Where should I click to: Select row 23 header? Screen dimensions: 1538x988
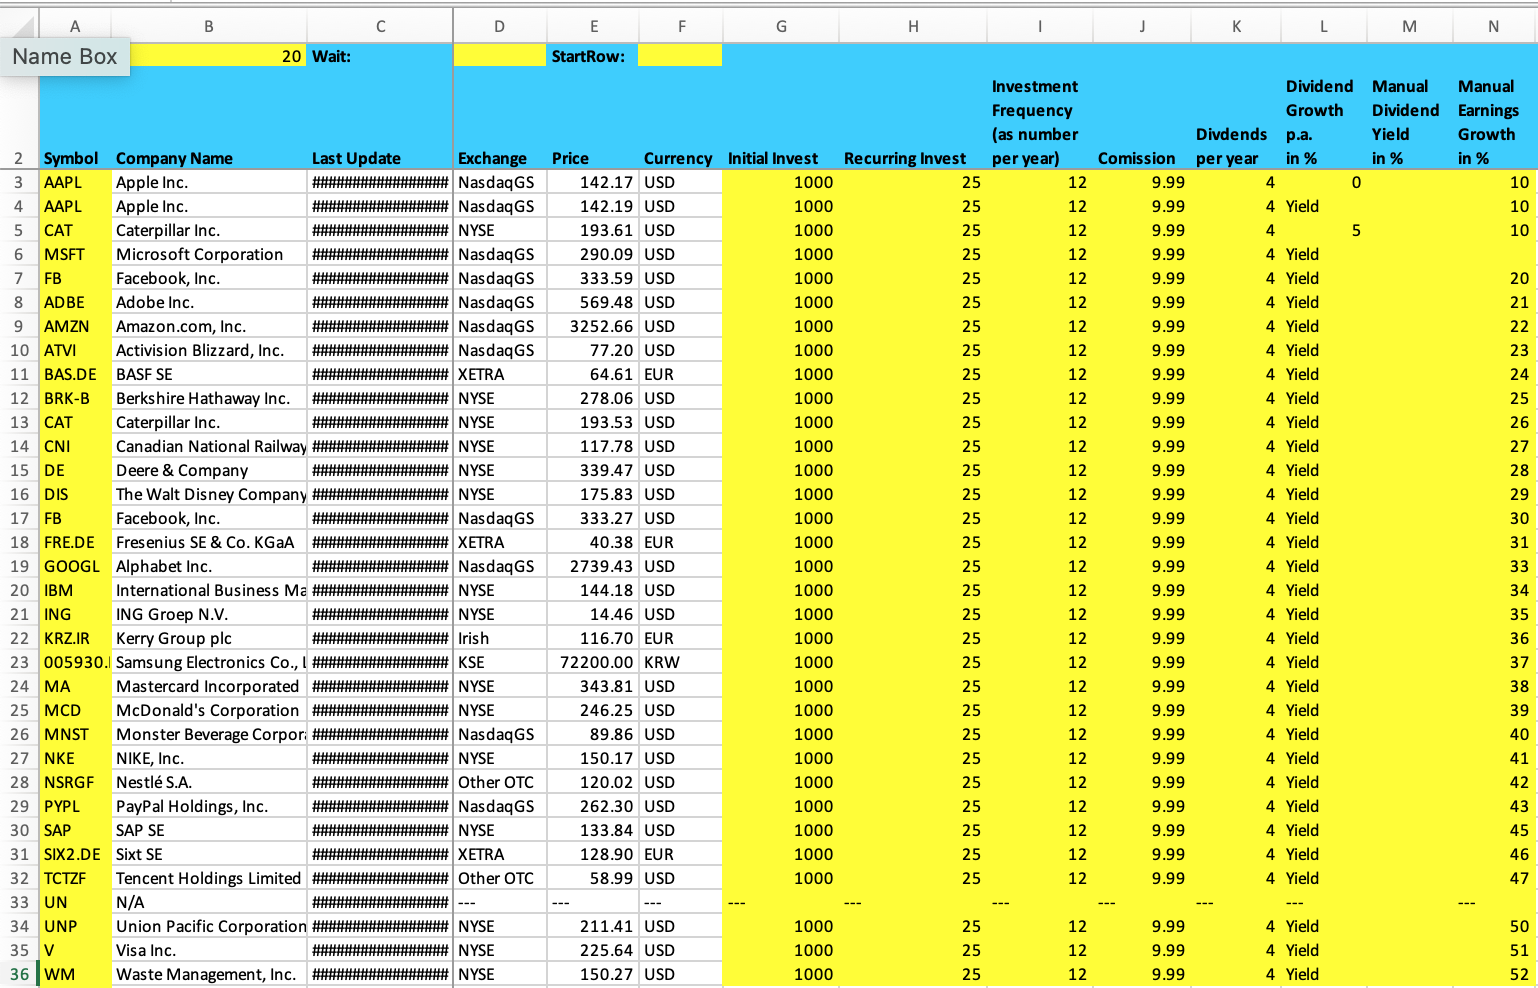(19, 662)
